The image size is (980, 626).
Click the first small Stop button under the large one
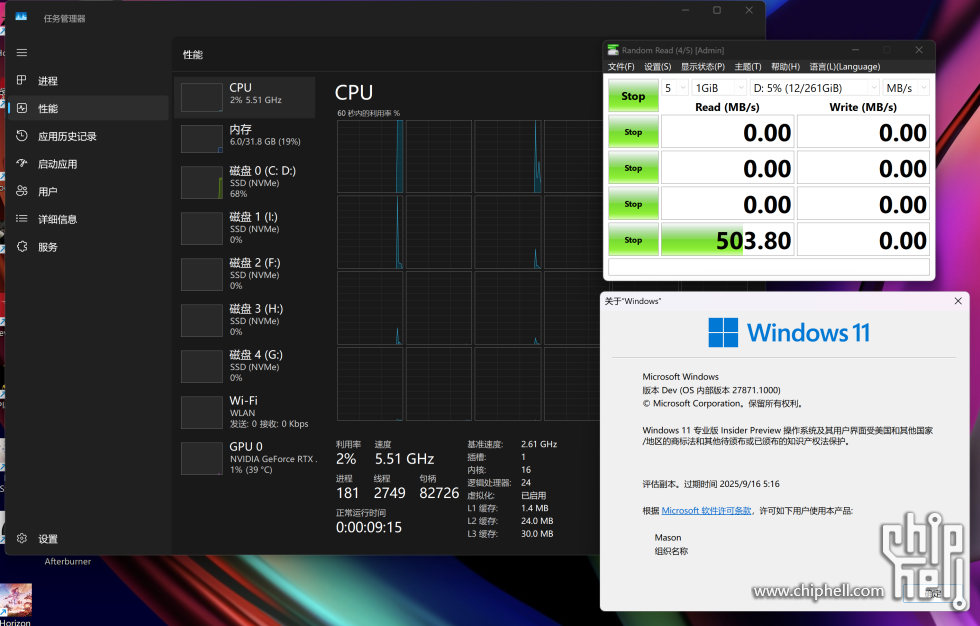[633, 132]
